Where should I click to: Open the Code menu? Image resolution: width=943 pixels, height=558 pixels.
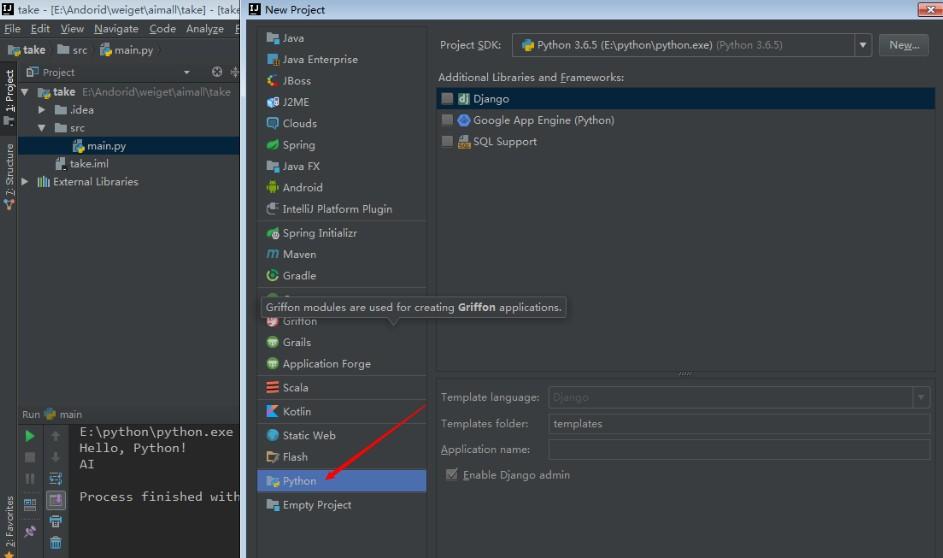click(x=162, y=29)
